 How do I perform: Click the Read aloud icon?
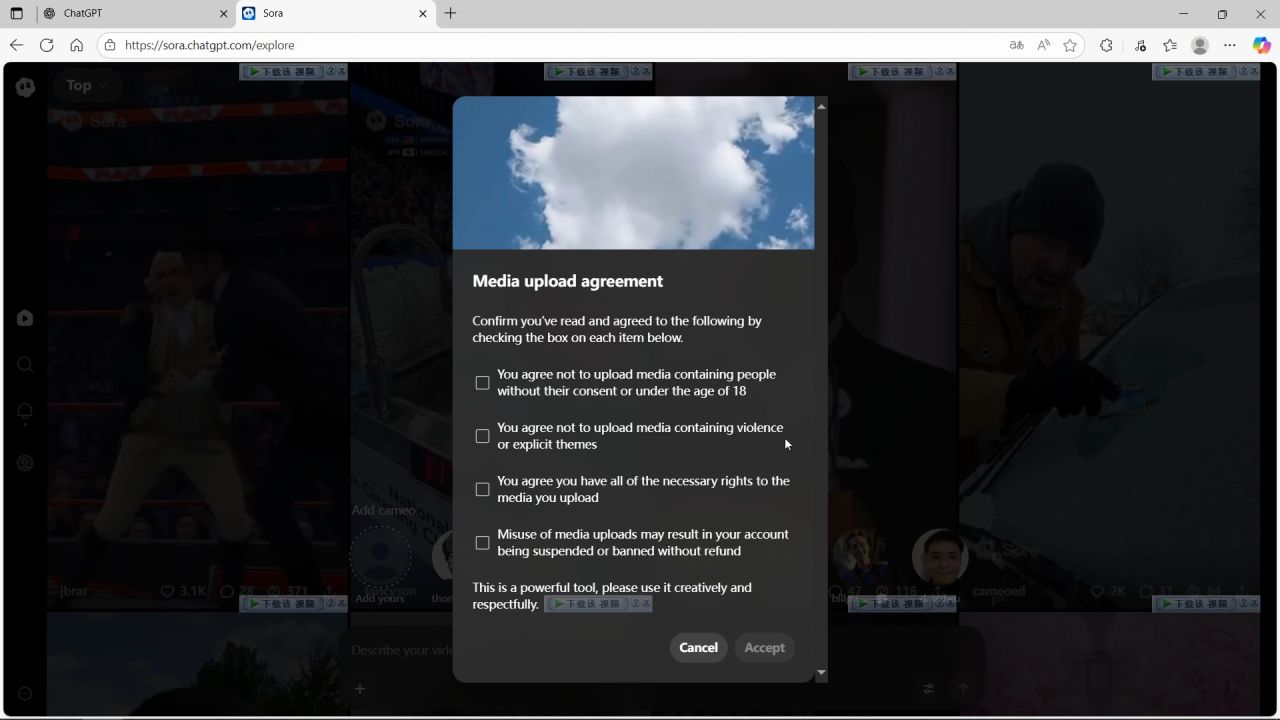coord(1044,45)
